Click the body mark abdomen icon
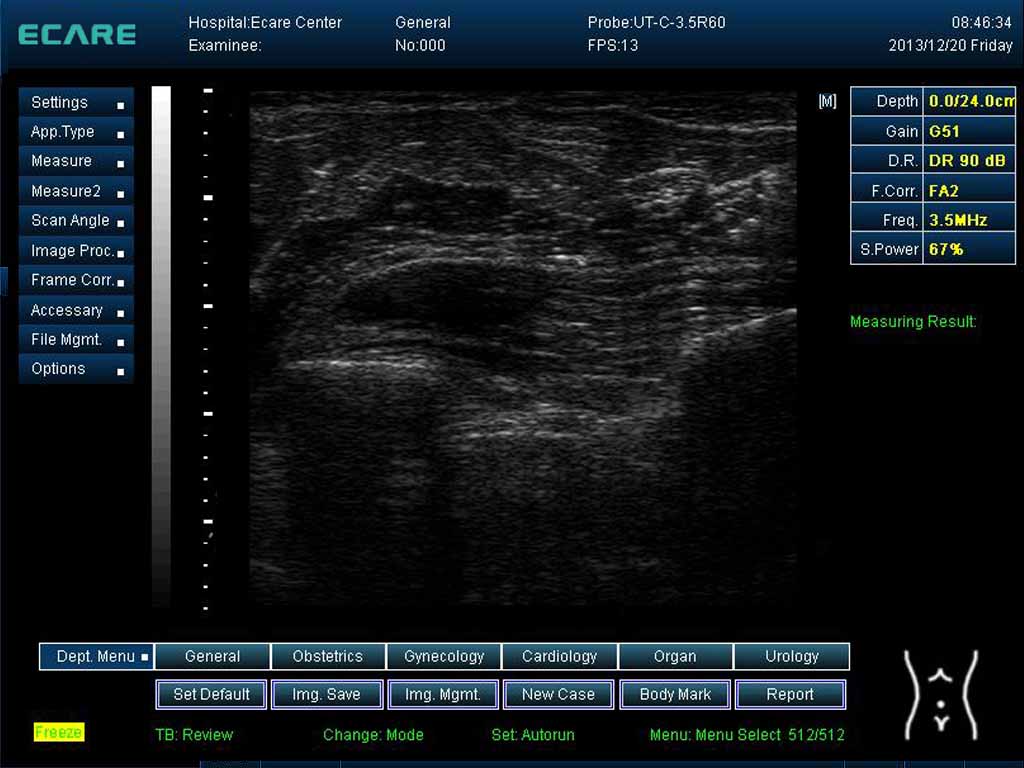Image resolution: width=1024 pixels, height=768 pixels. coord(940,695)
